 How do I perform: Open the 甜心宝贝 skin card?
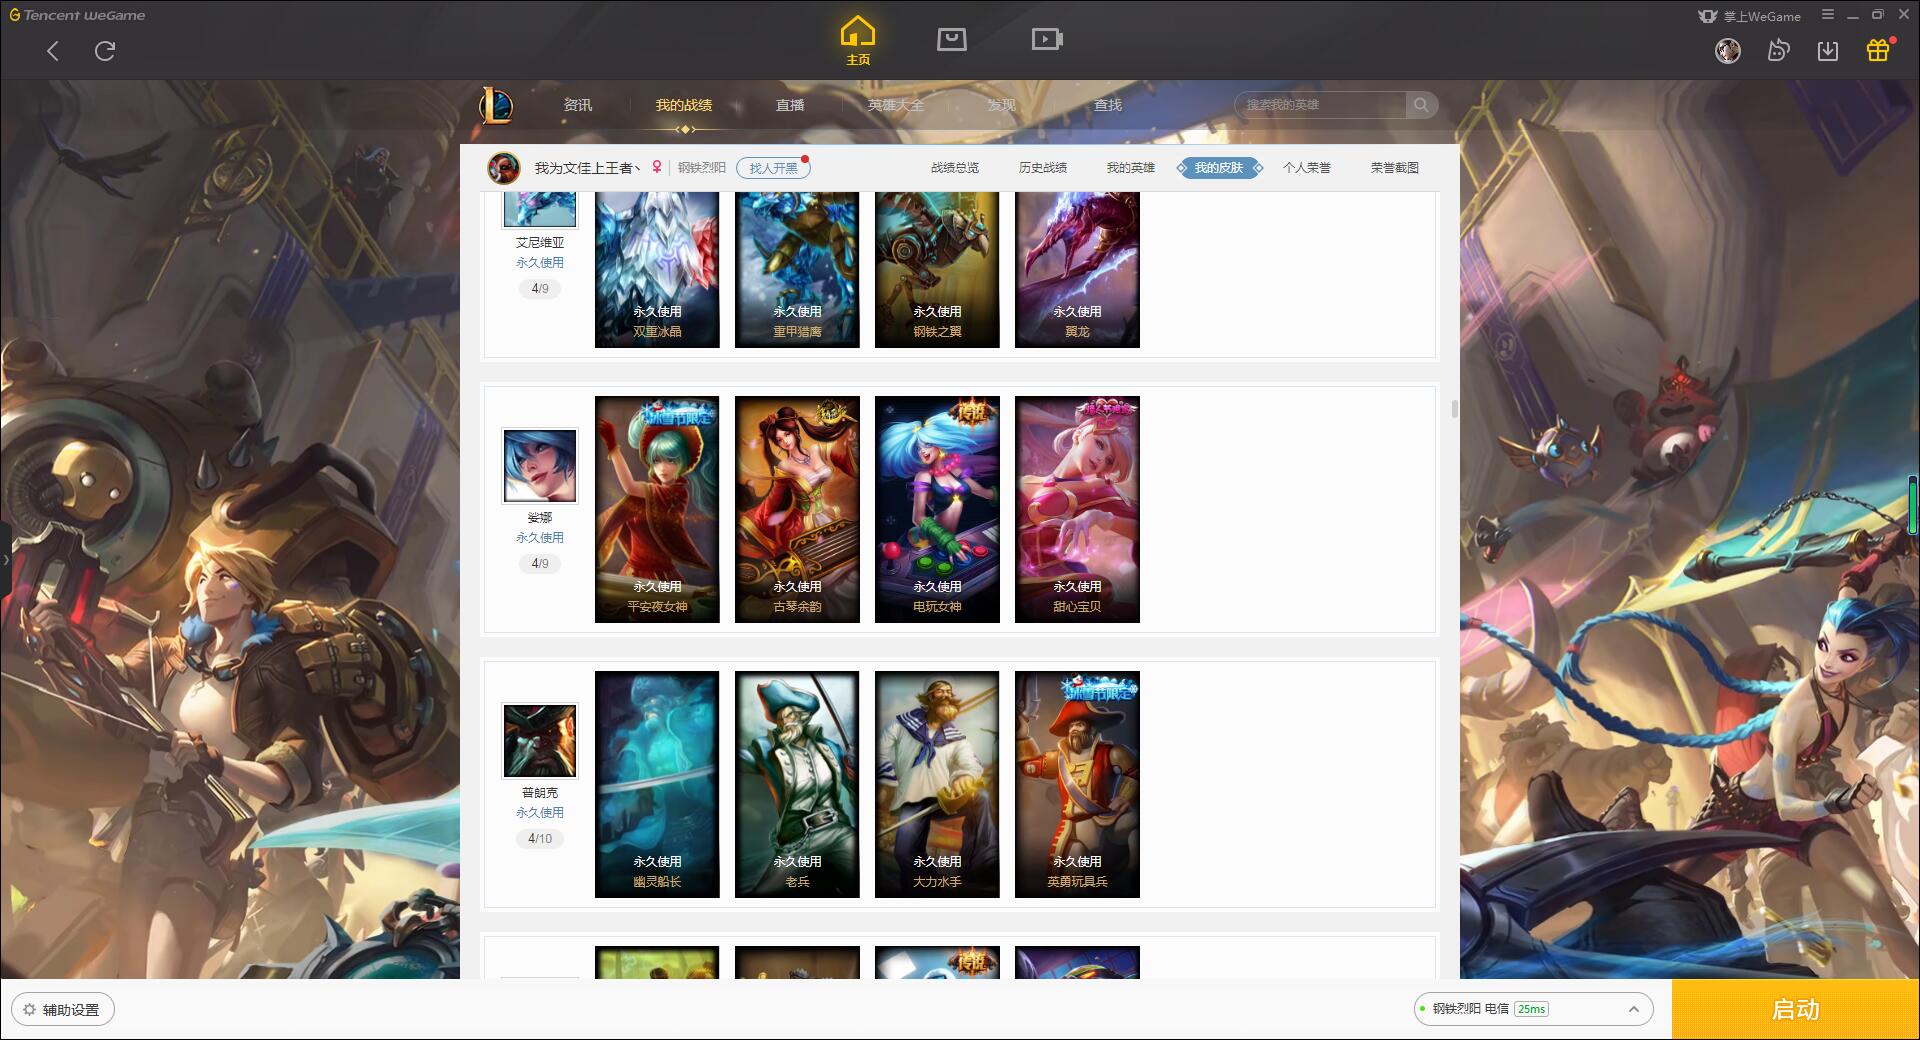tap(1077, 509)
